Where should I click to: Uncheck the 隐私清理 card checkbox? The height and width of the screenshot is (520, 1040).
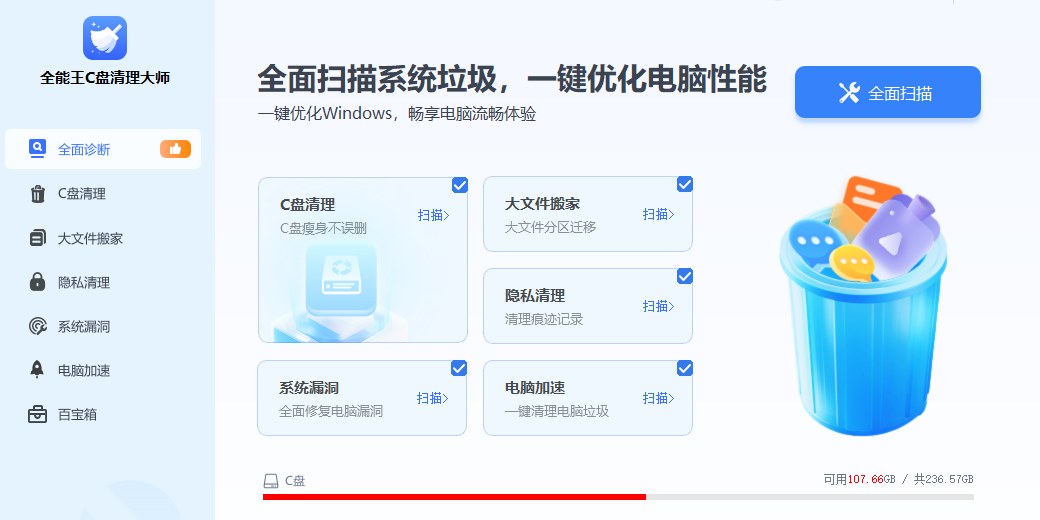[x=684, y=277]
